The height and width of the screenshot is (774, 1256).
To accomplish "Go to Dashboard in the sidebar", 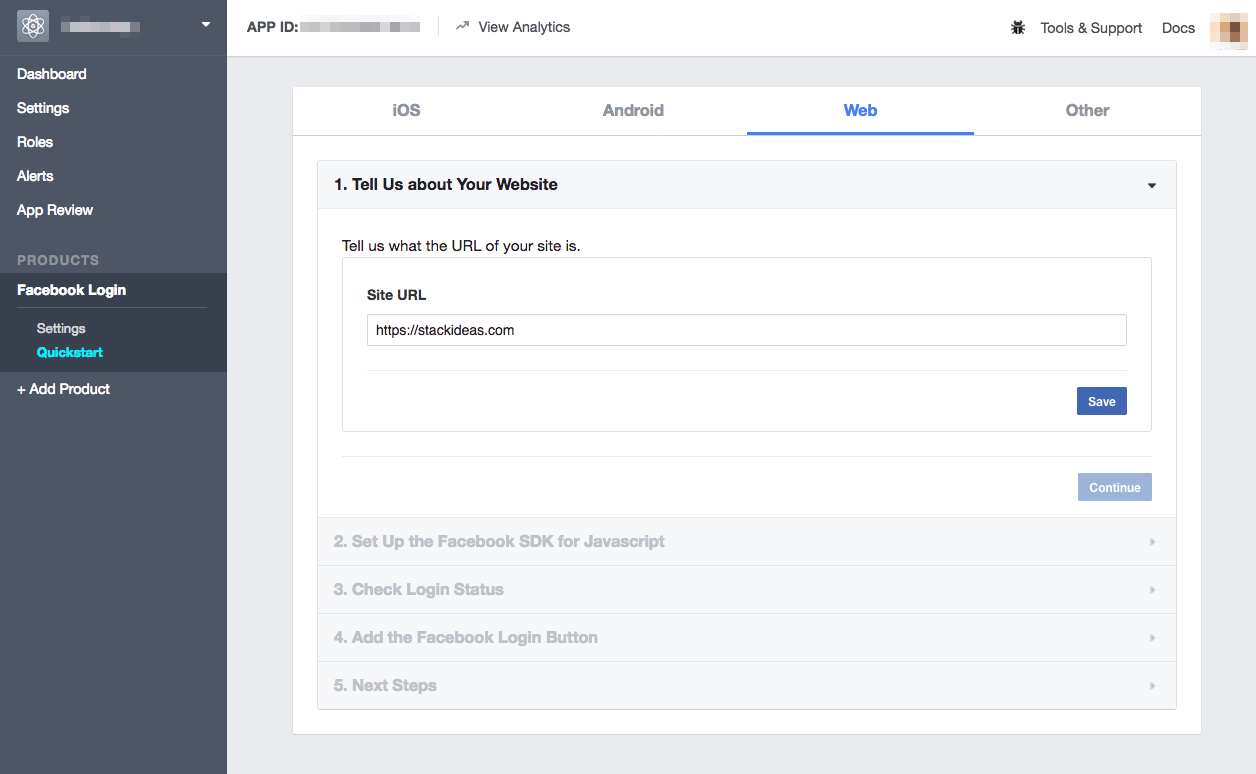I will (52, 74).
